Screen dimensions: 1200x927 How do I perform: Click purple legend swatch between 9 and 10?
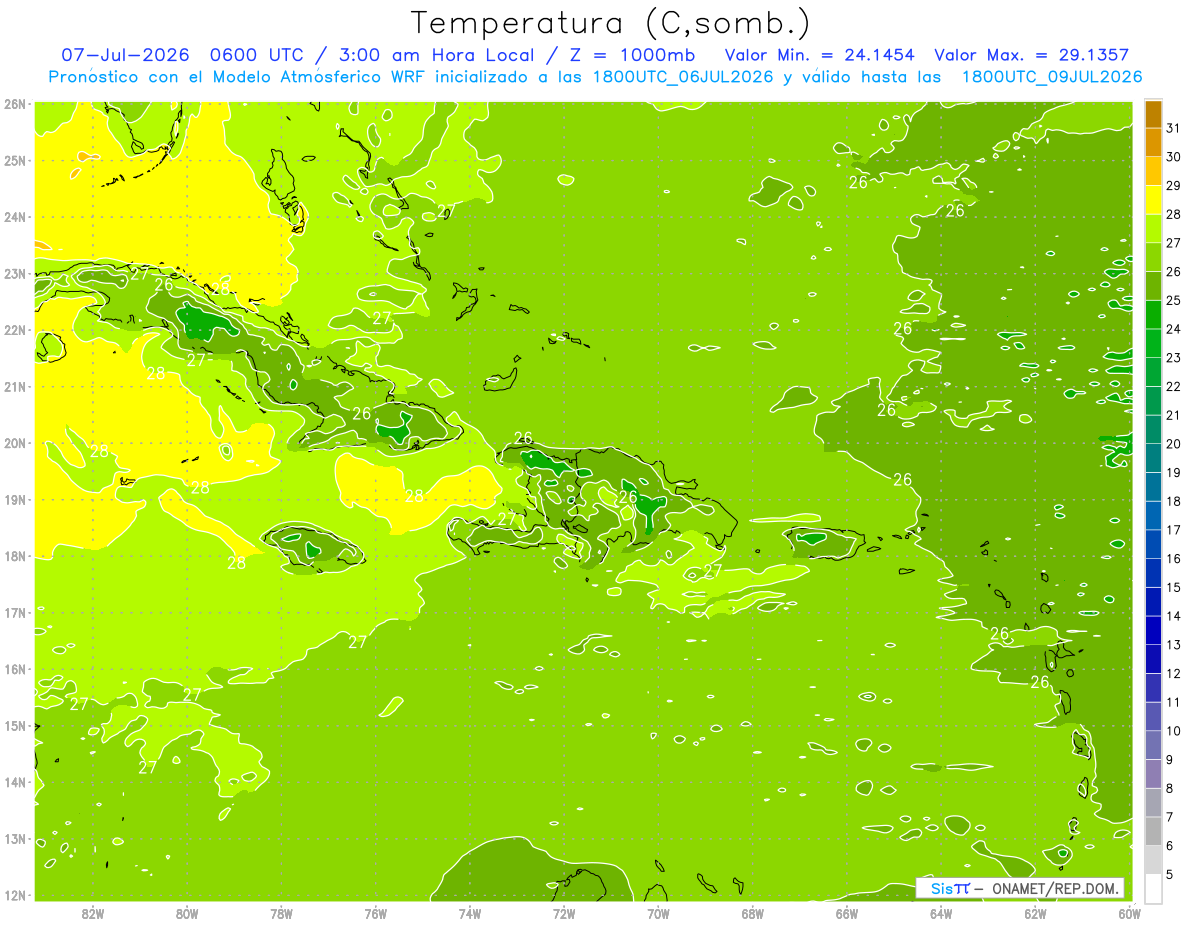[1153, 745]
